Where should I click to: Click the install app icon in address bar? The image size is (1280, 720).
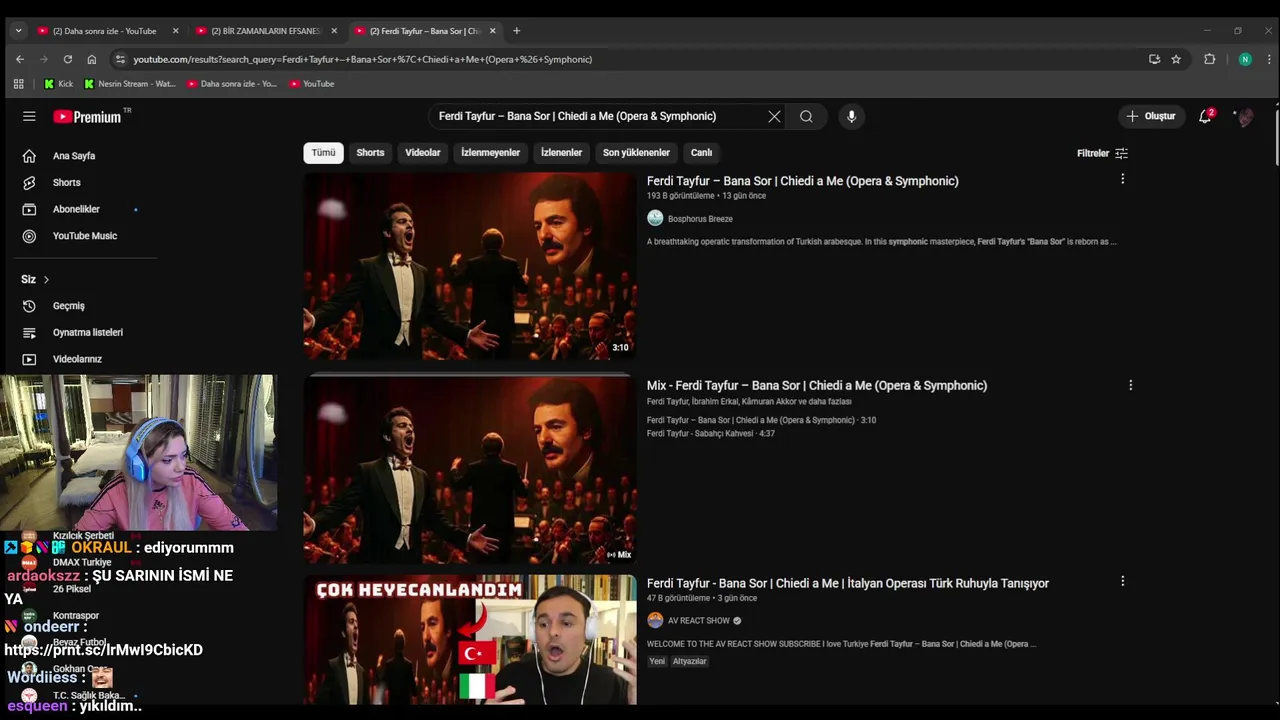click(x=1154, y=59)
